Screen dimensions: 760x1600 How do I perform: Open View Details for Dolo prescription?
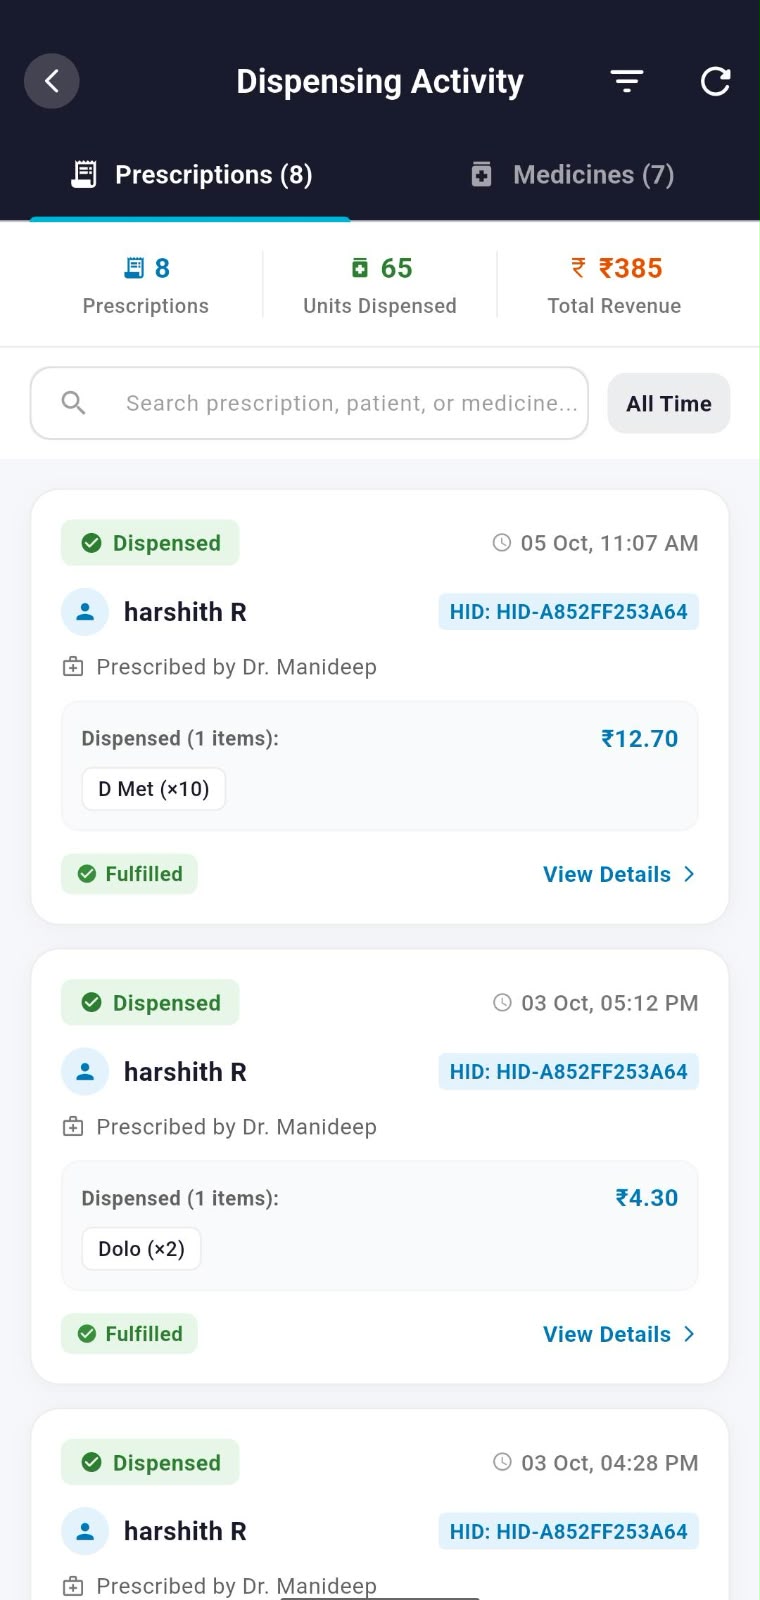[x=619, y=1334]
